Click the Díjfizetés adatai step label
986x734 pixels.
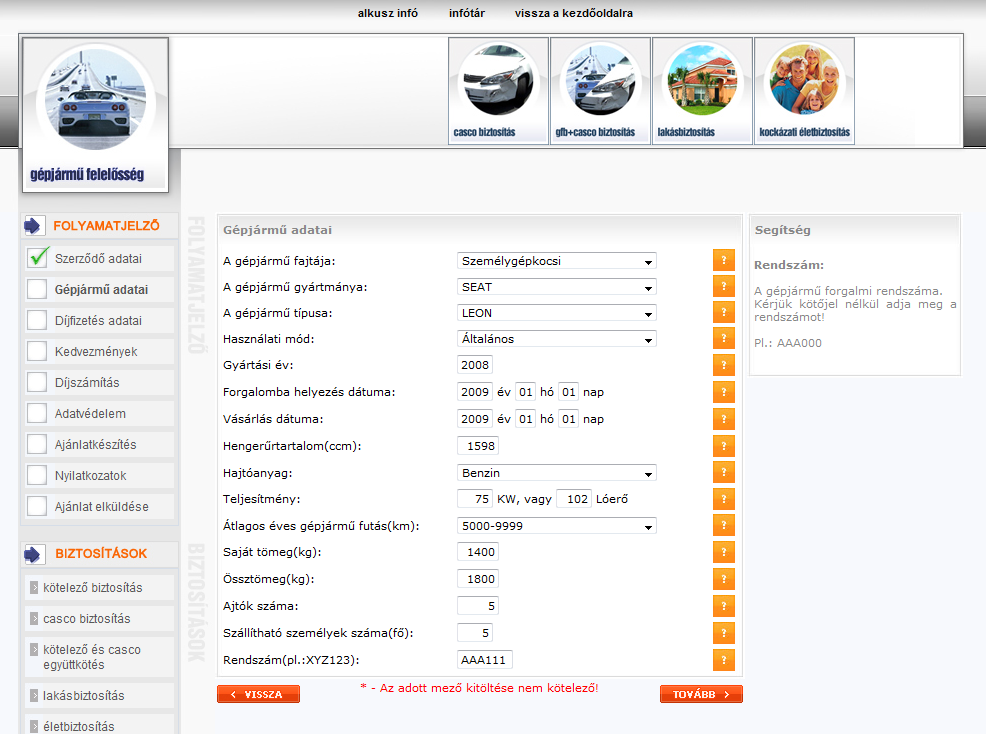tap(98, 321)
